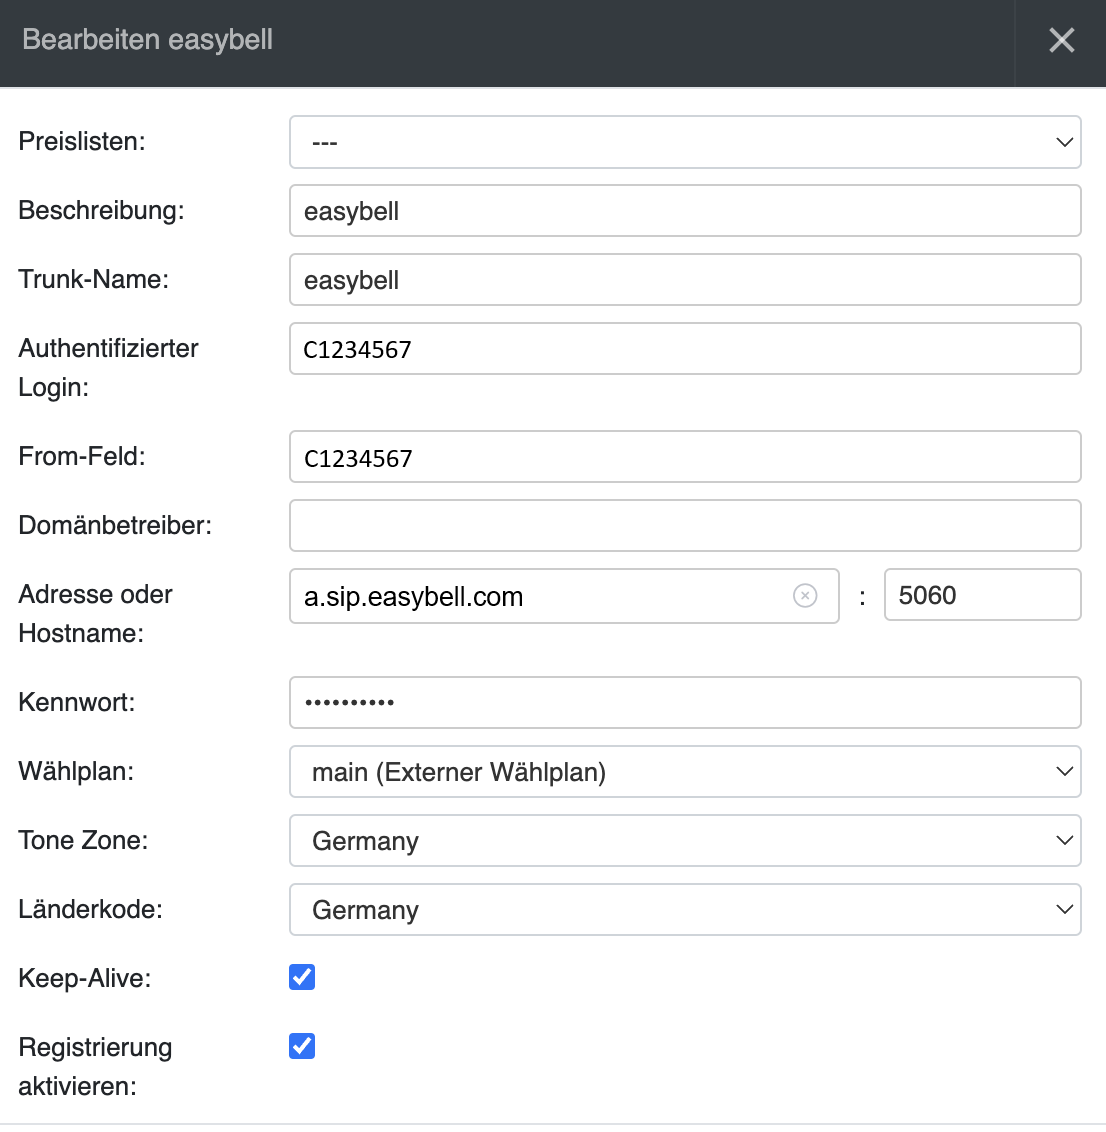Focus the port field showing 5060
The image size is (1106, 1132).
[x=982, y=595]
